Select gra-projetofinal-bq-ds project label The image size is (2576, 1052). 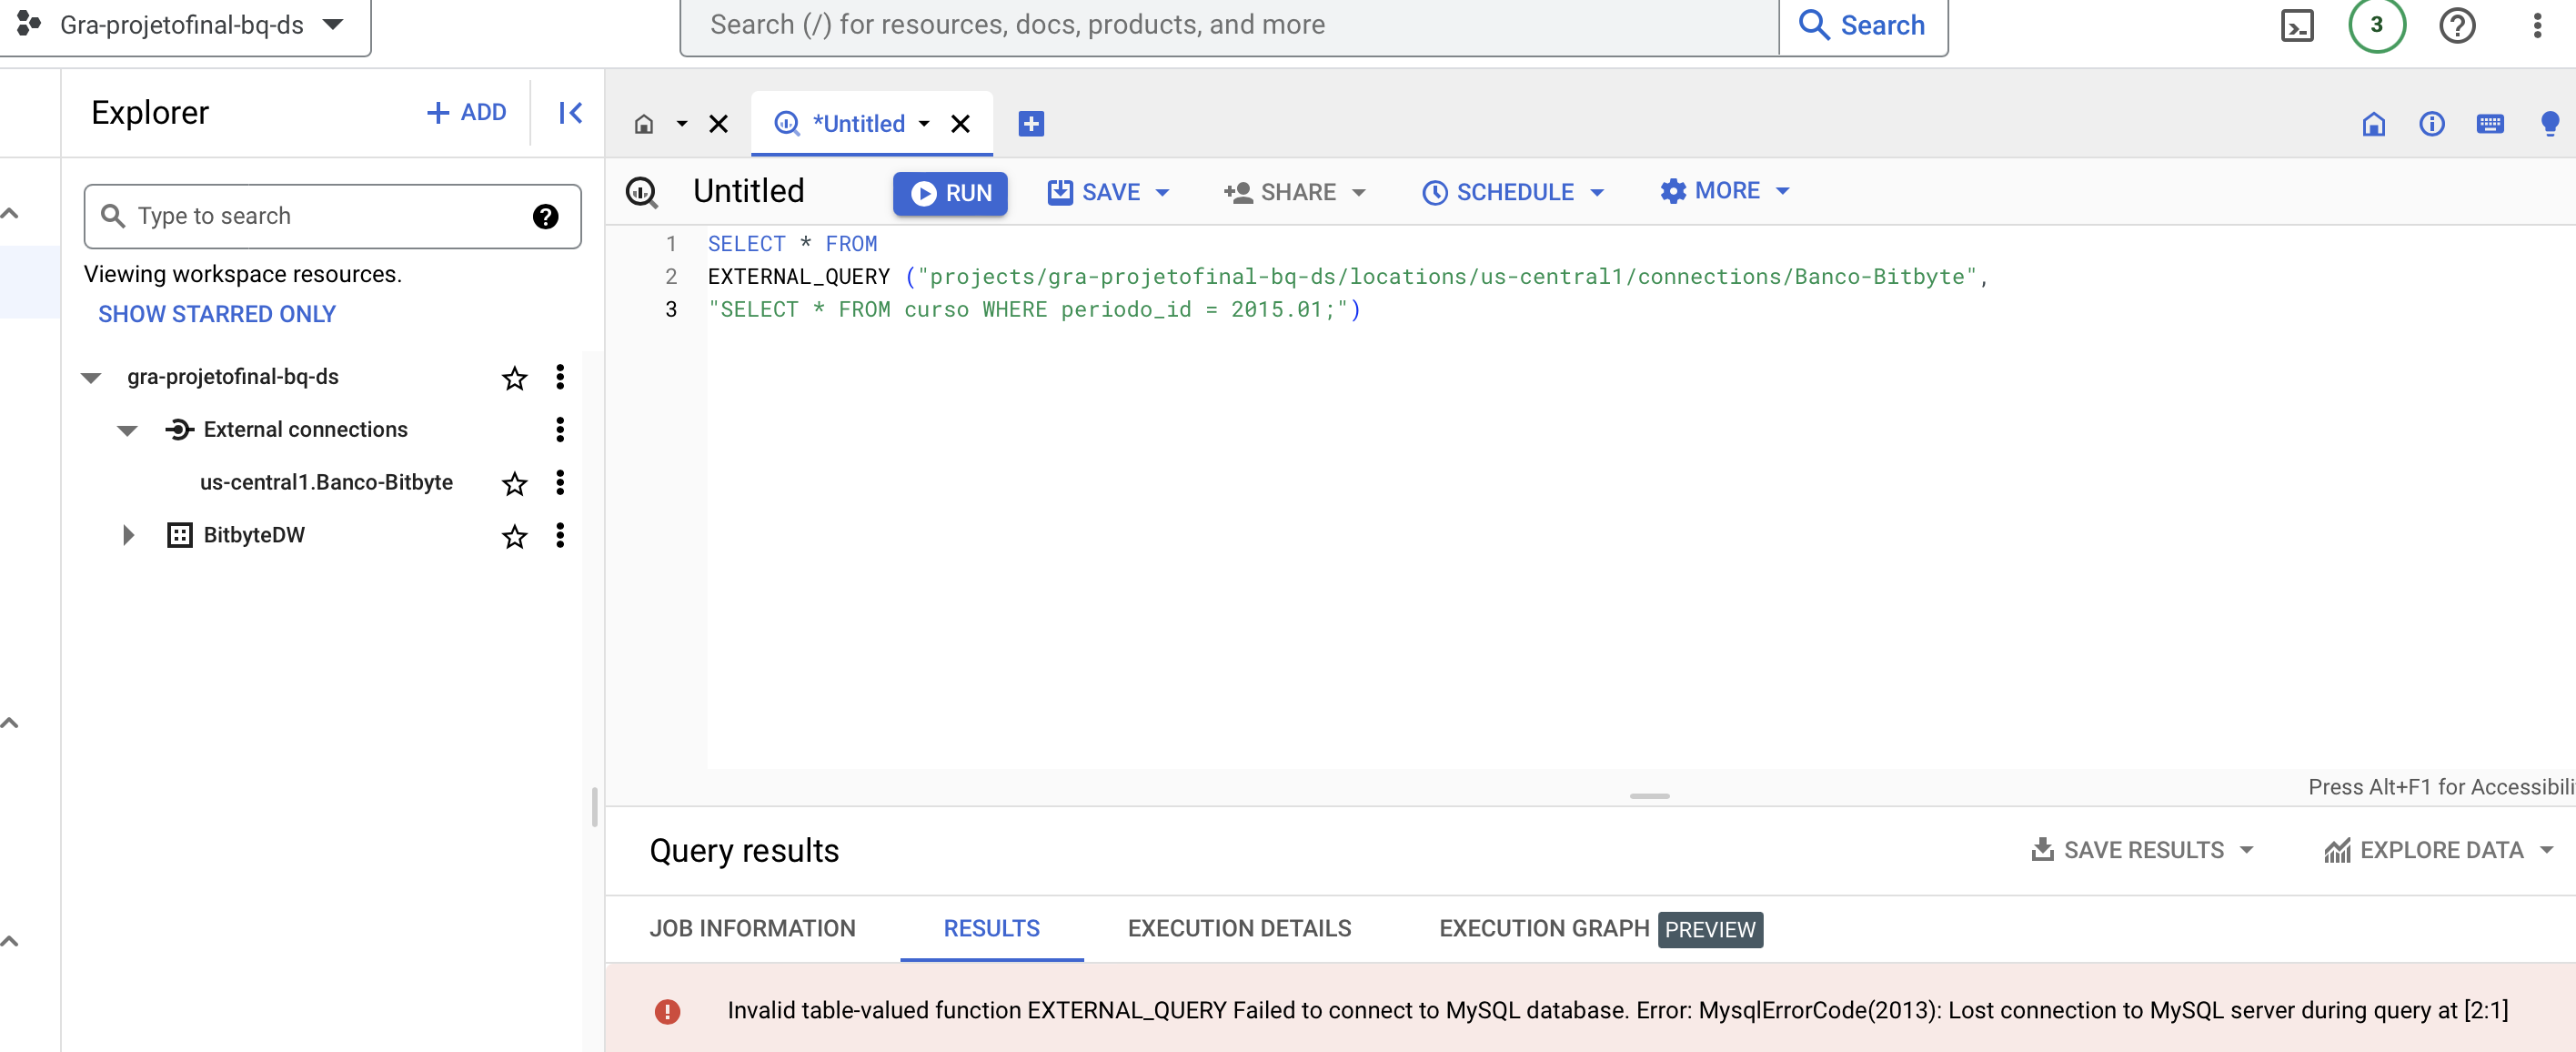232,376
